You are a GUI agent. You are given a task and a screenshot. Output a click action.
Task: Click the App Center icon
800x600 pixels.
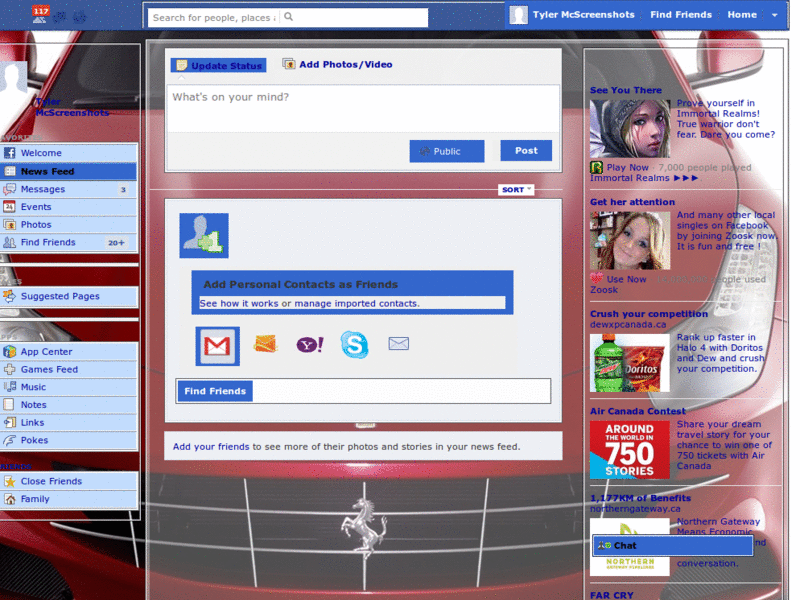click(9, 352)
